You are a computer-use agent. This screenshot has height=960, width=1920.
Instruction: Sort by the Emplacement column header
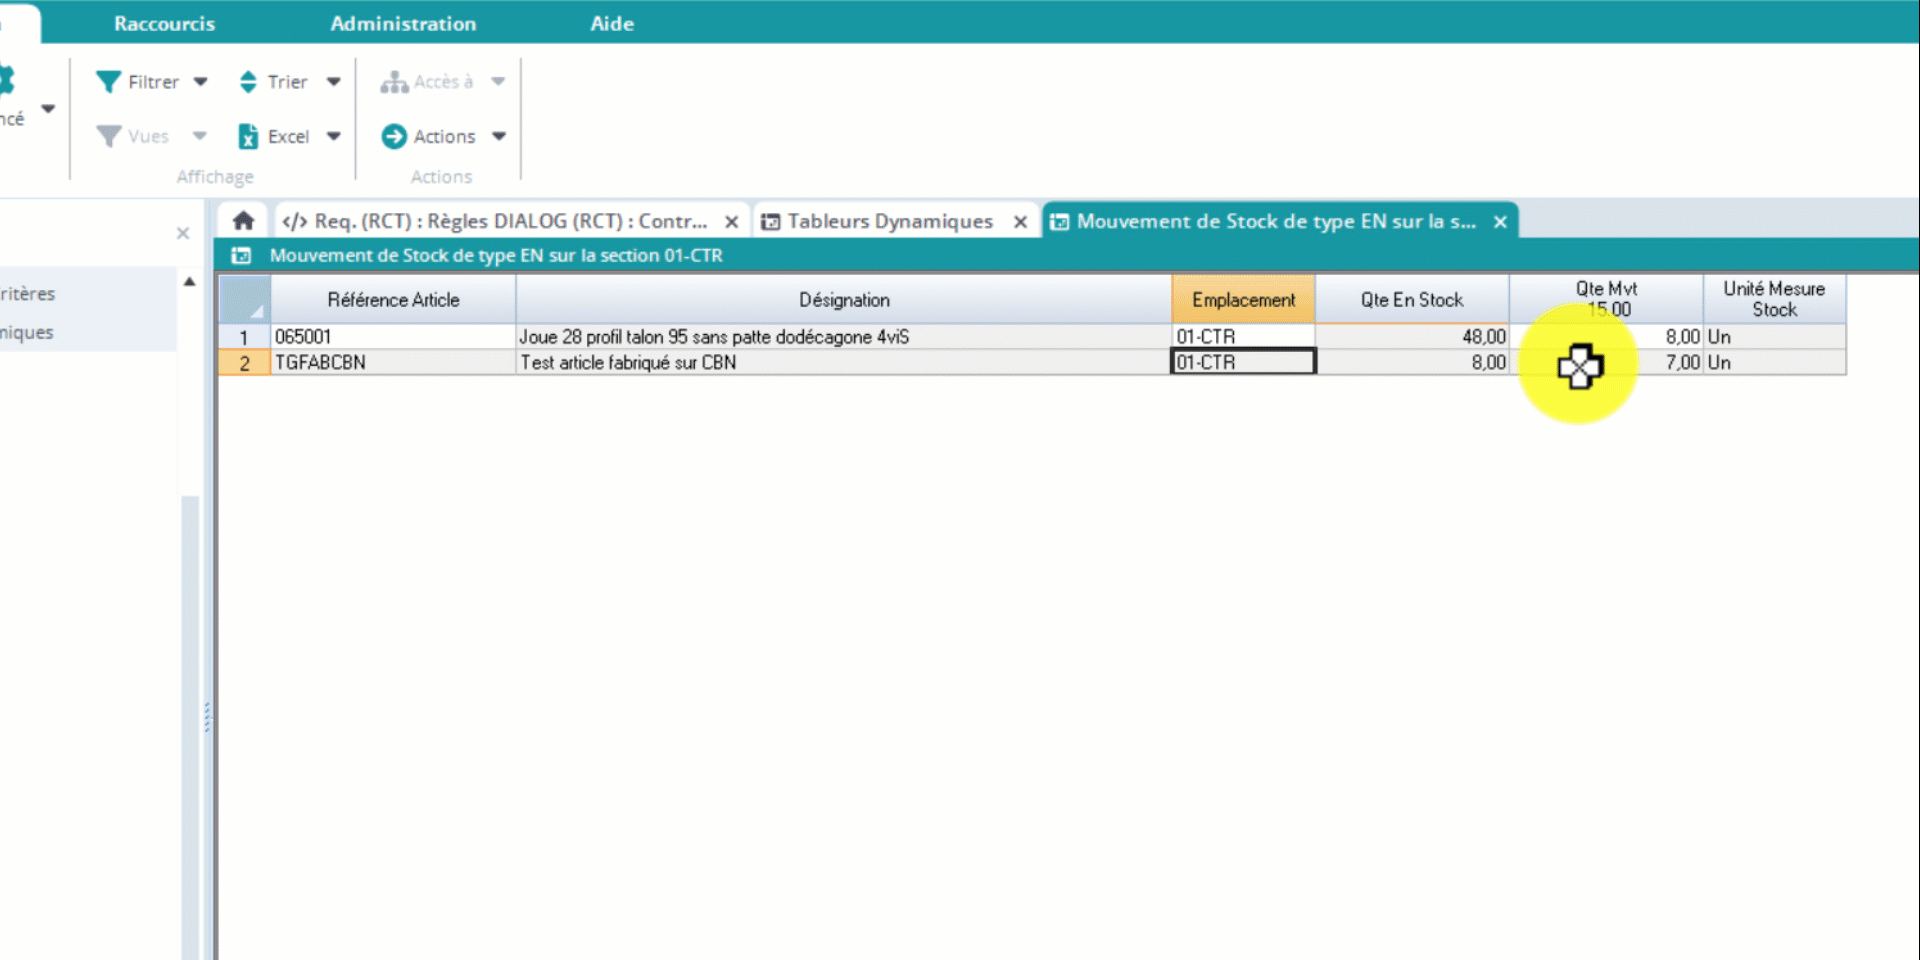point(1243,299)
